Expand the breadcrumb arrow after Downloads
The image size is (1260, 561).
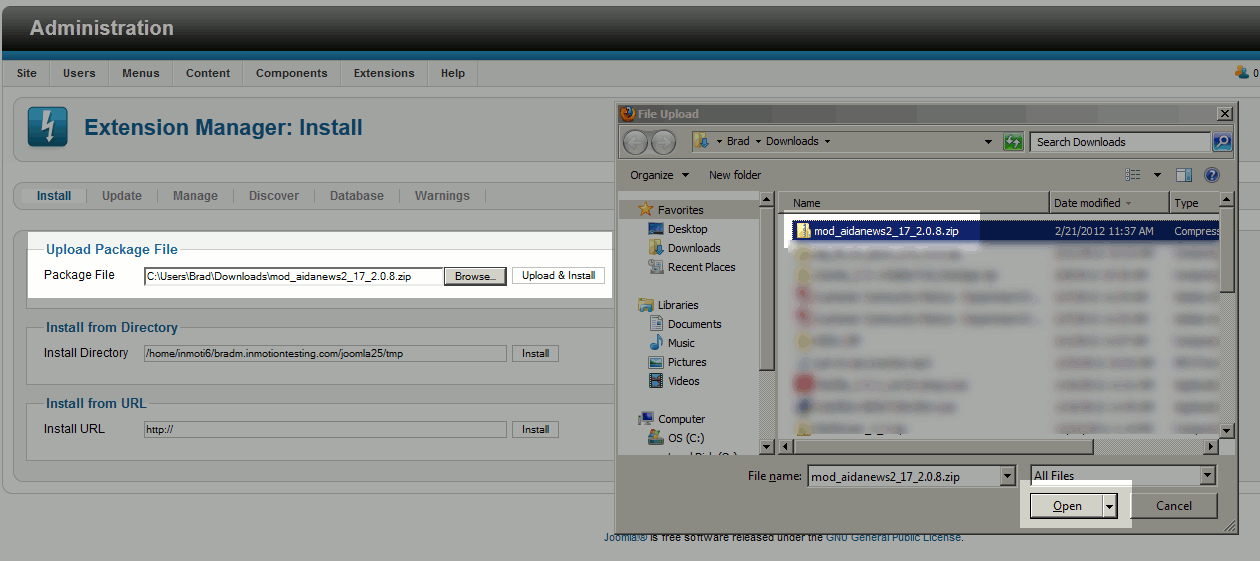point(827,142)
